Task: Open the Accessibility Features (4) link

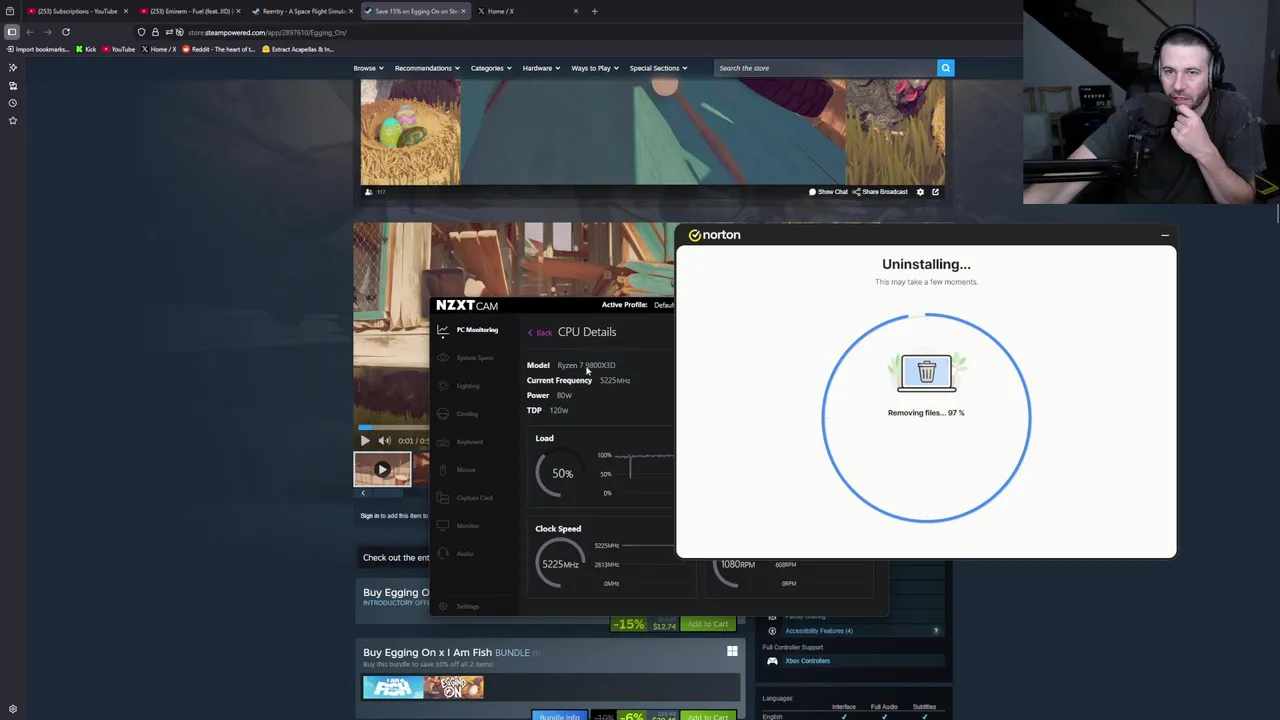Action: pyautogui.click(x=819, y=631)
